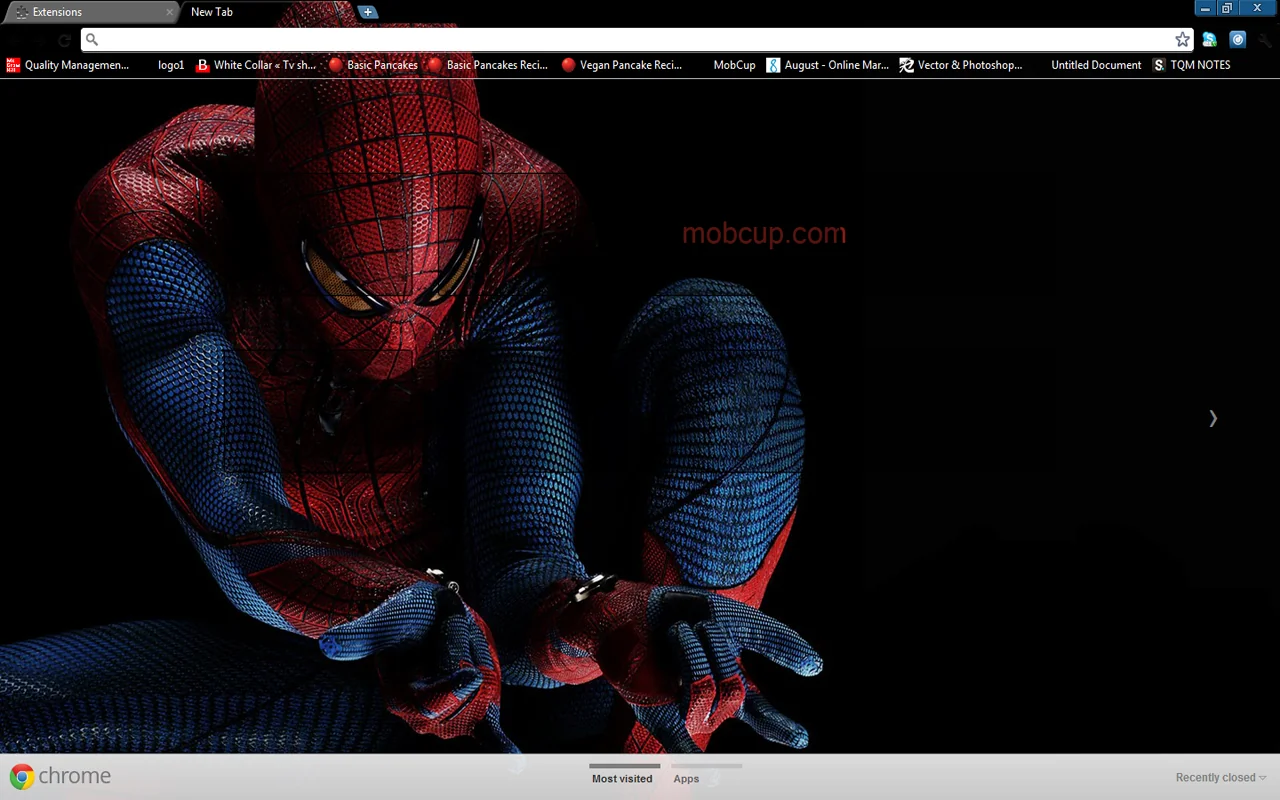Open the first Basic Pancakes bookmark
The image size is (1280, 800).
click(373, 65)
